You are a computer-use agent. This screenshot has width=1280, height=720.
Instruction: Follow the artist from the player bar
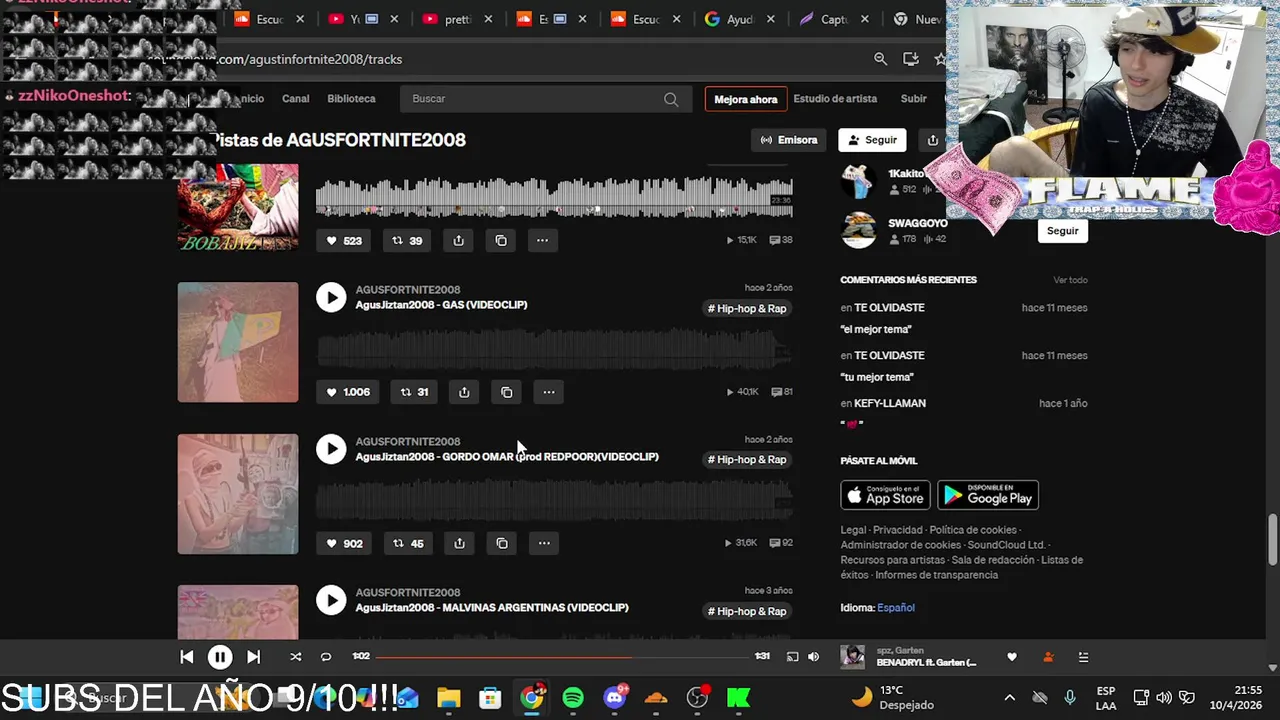coord(1048,657)
